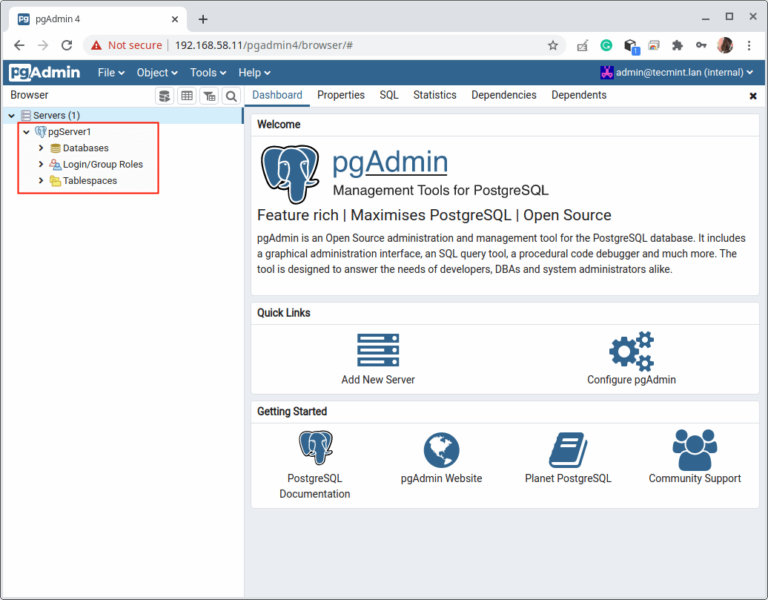
Task: Click the Add New Server icon
Action: (377, 351)
